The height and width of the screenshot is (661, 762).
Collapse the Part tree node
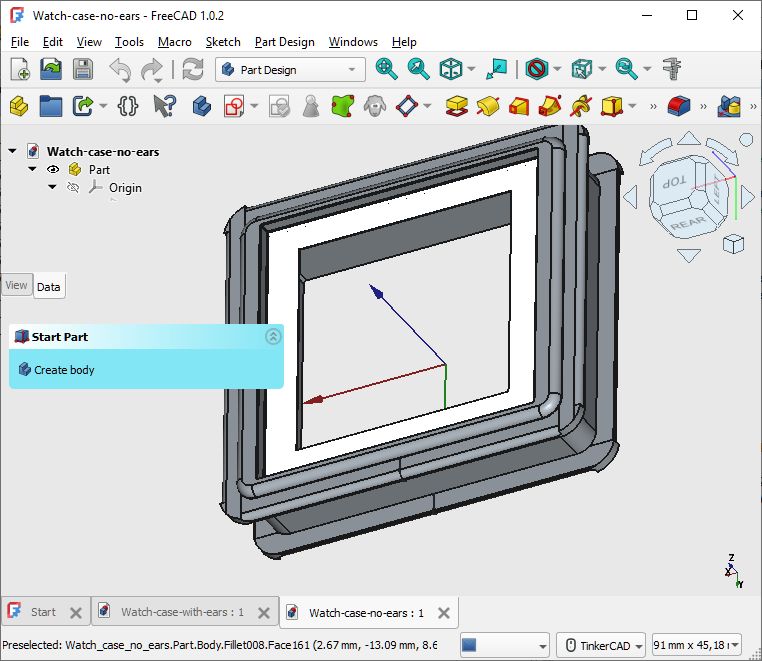33,169
